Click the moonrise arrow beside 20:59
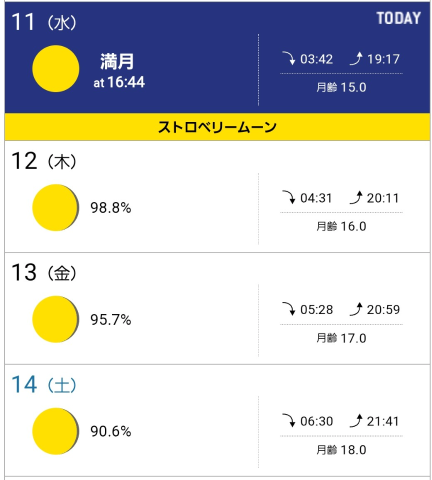 click(x=356, y=309)
